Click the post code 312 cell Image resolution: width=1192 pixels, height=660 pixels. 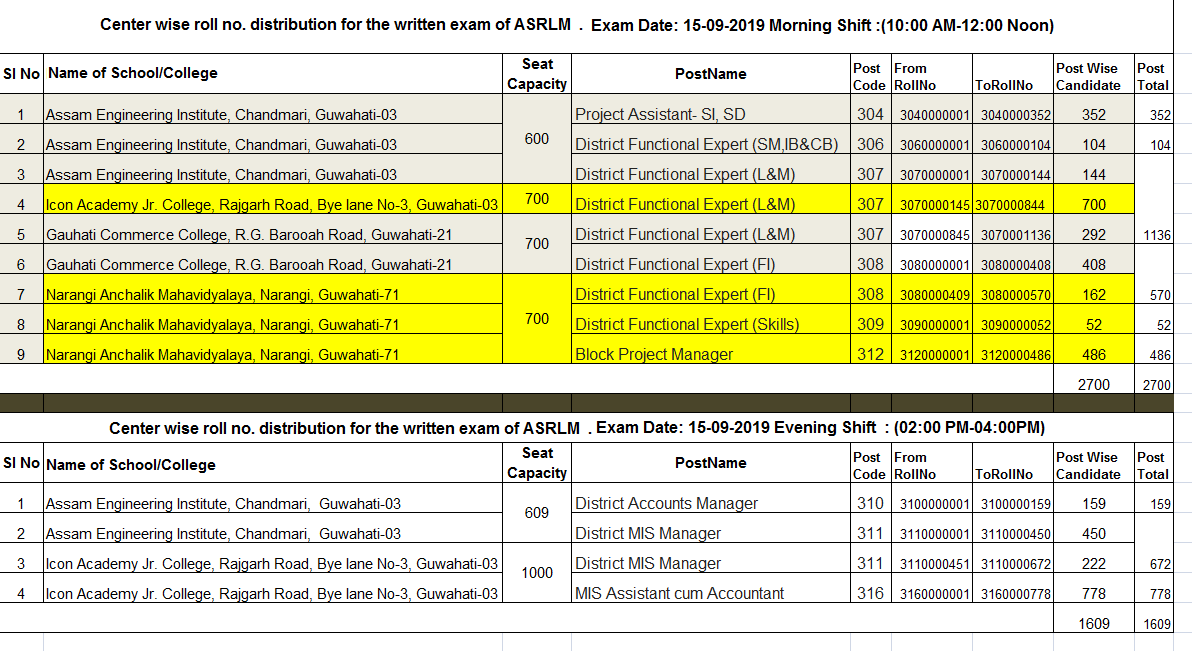tap(870, 349)
